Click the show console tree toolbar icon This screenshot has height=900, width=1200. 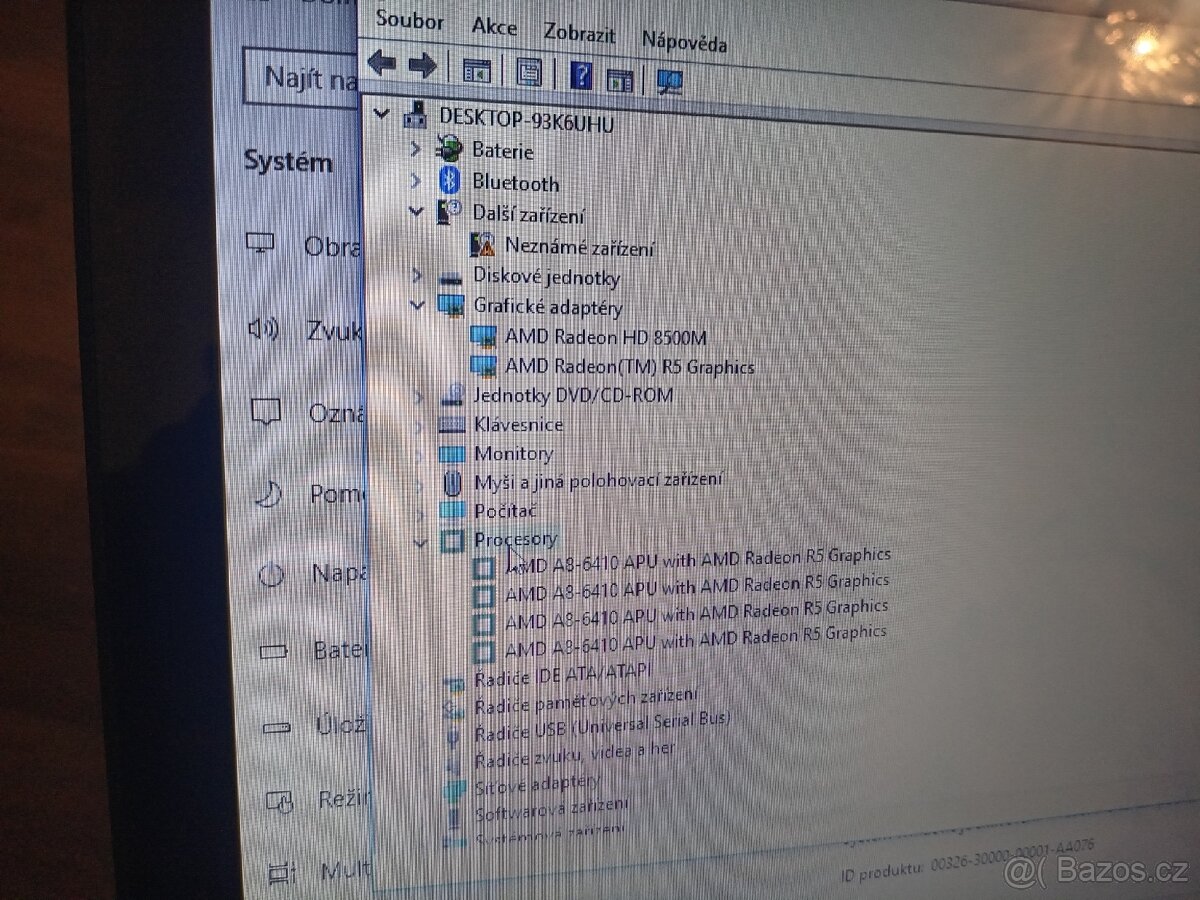pyautogui.click(x=478, y=70)
